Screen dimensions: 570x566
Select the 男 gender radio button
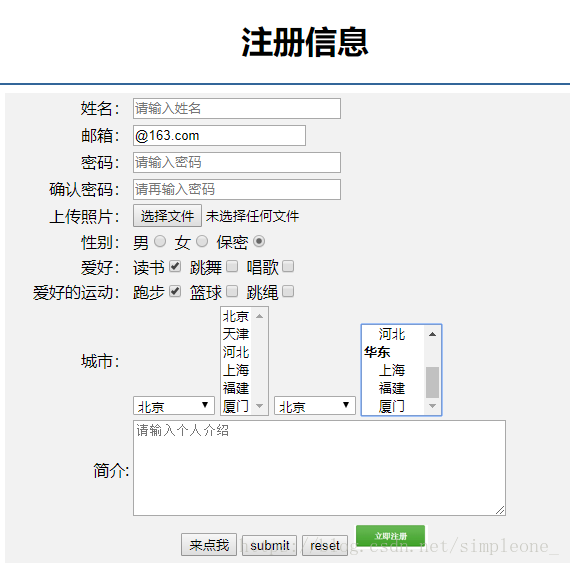tap(160, 241)
